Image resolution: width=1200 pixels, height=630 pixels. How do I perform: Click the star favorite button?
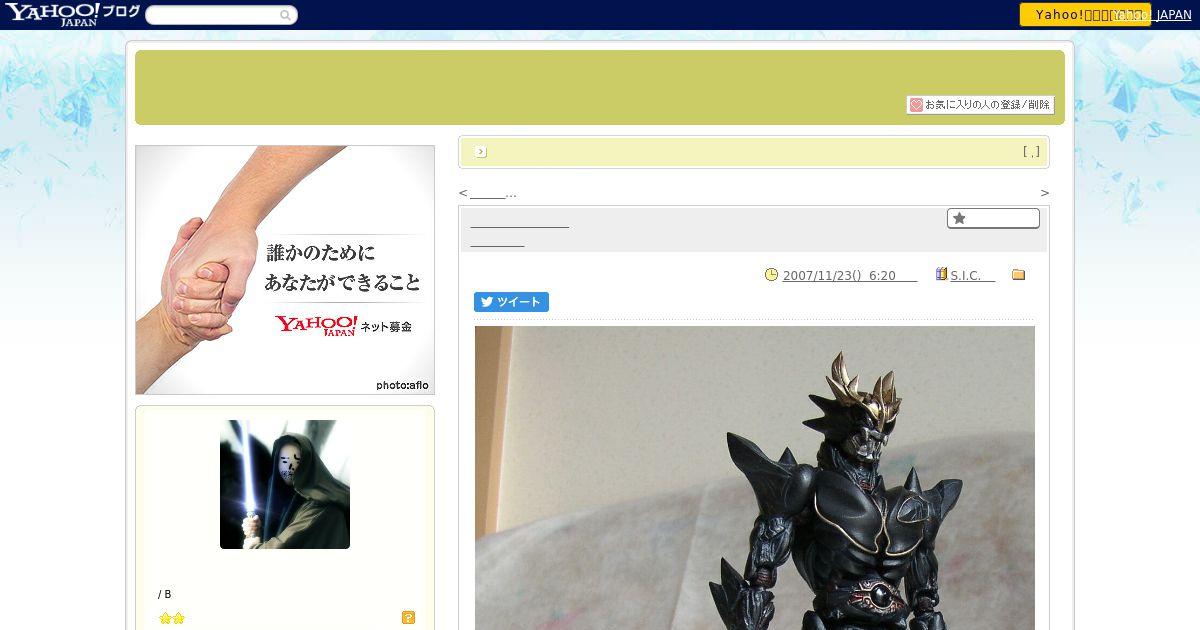pyautogui.click(x=993, y=218)
